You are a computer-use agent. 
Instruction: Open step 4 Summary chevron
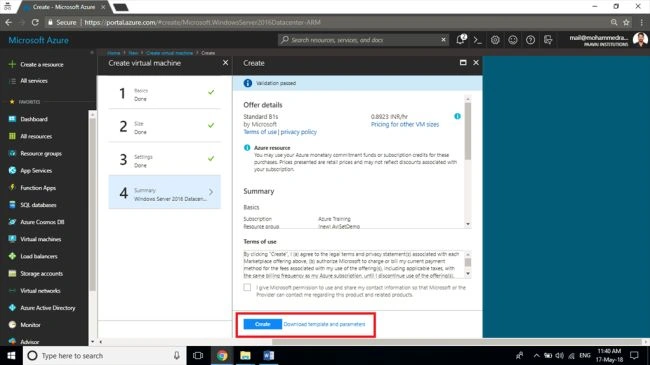(x=211, y=192)
